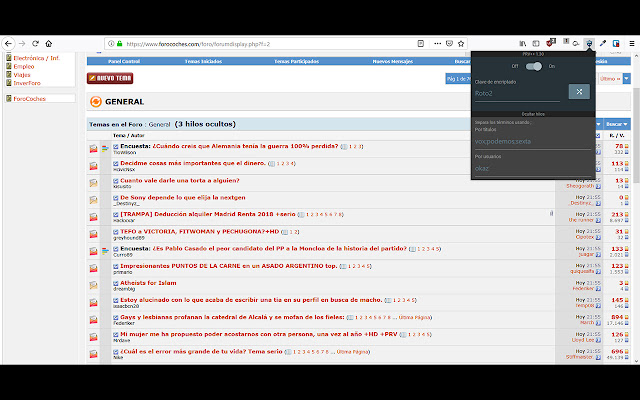Expand the Buscar dropdown in thread header
Screen dimensions: 640x400
tap(614, 124)
